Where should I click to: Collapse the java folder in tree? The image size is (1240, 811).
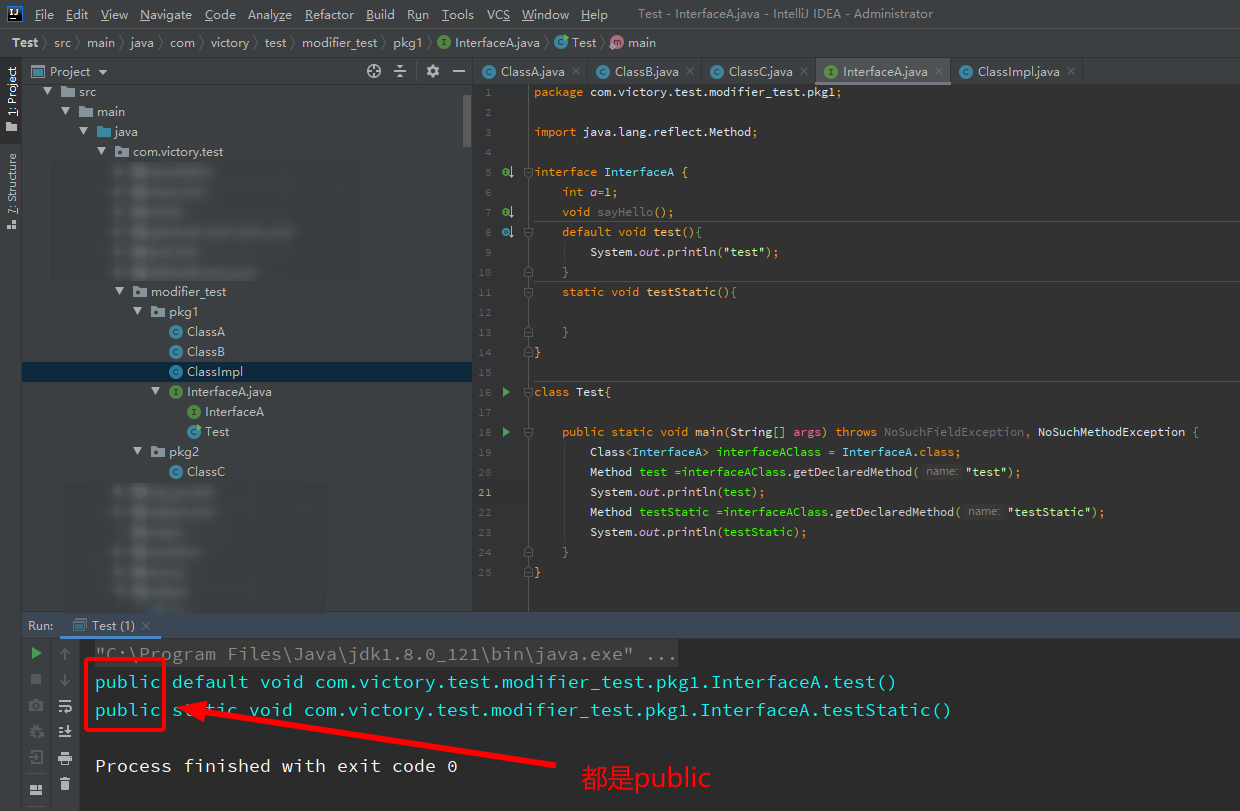click(83, 131)
